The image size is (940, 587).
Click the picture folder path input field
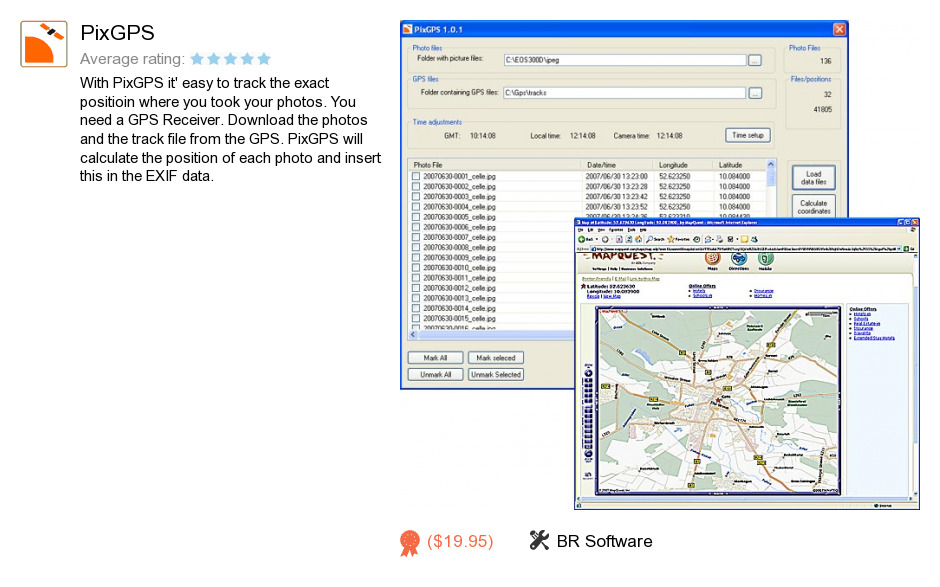tap(625, 60)
